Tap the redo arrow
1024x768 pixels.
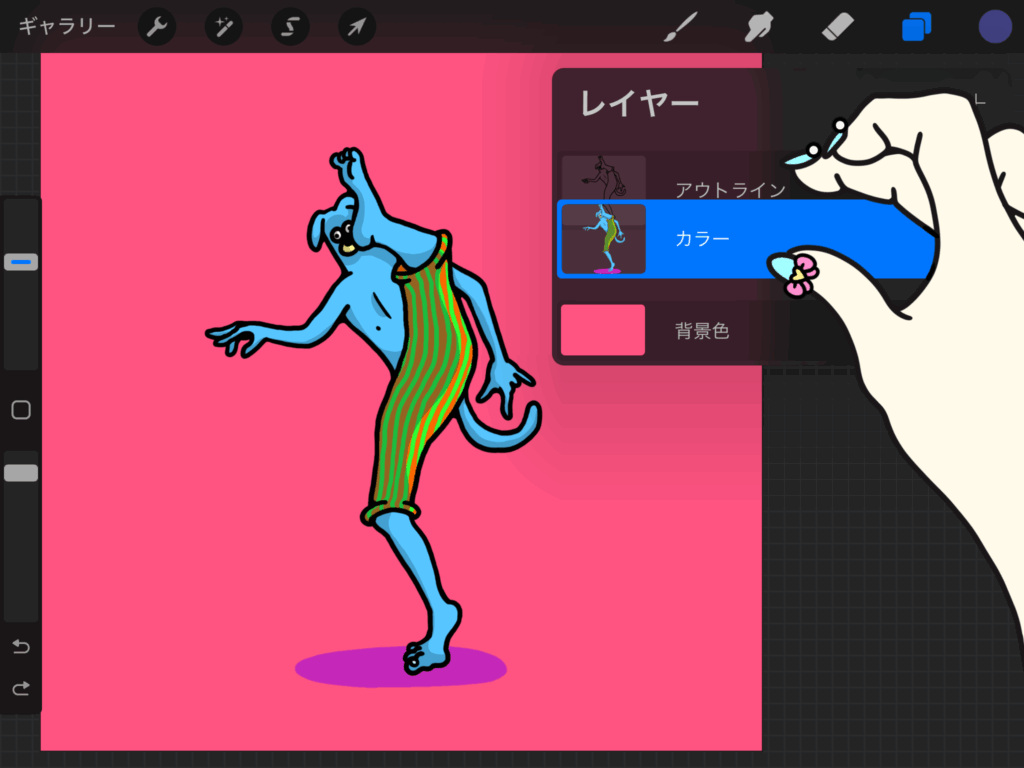tap(21, 688)
